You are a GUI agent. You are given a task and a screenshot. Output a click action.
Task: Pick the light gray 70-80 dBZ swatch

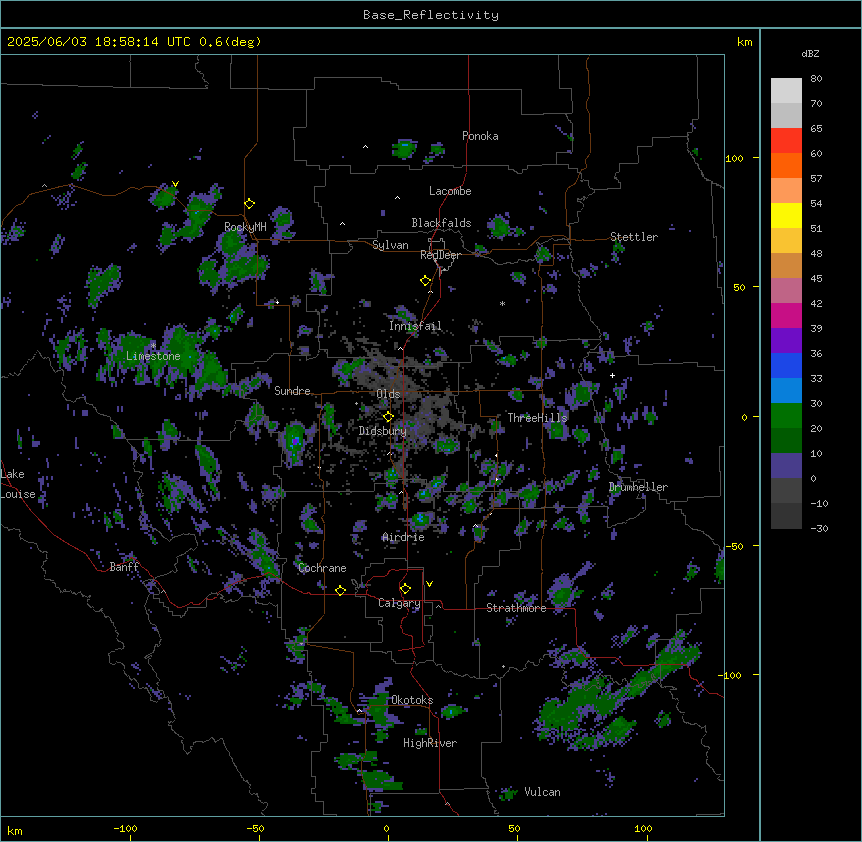[786, 91]
